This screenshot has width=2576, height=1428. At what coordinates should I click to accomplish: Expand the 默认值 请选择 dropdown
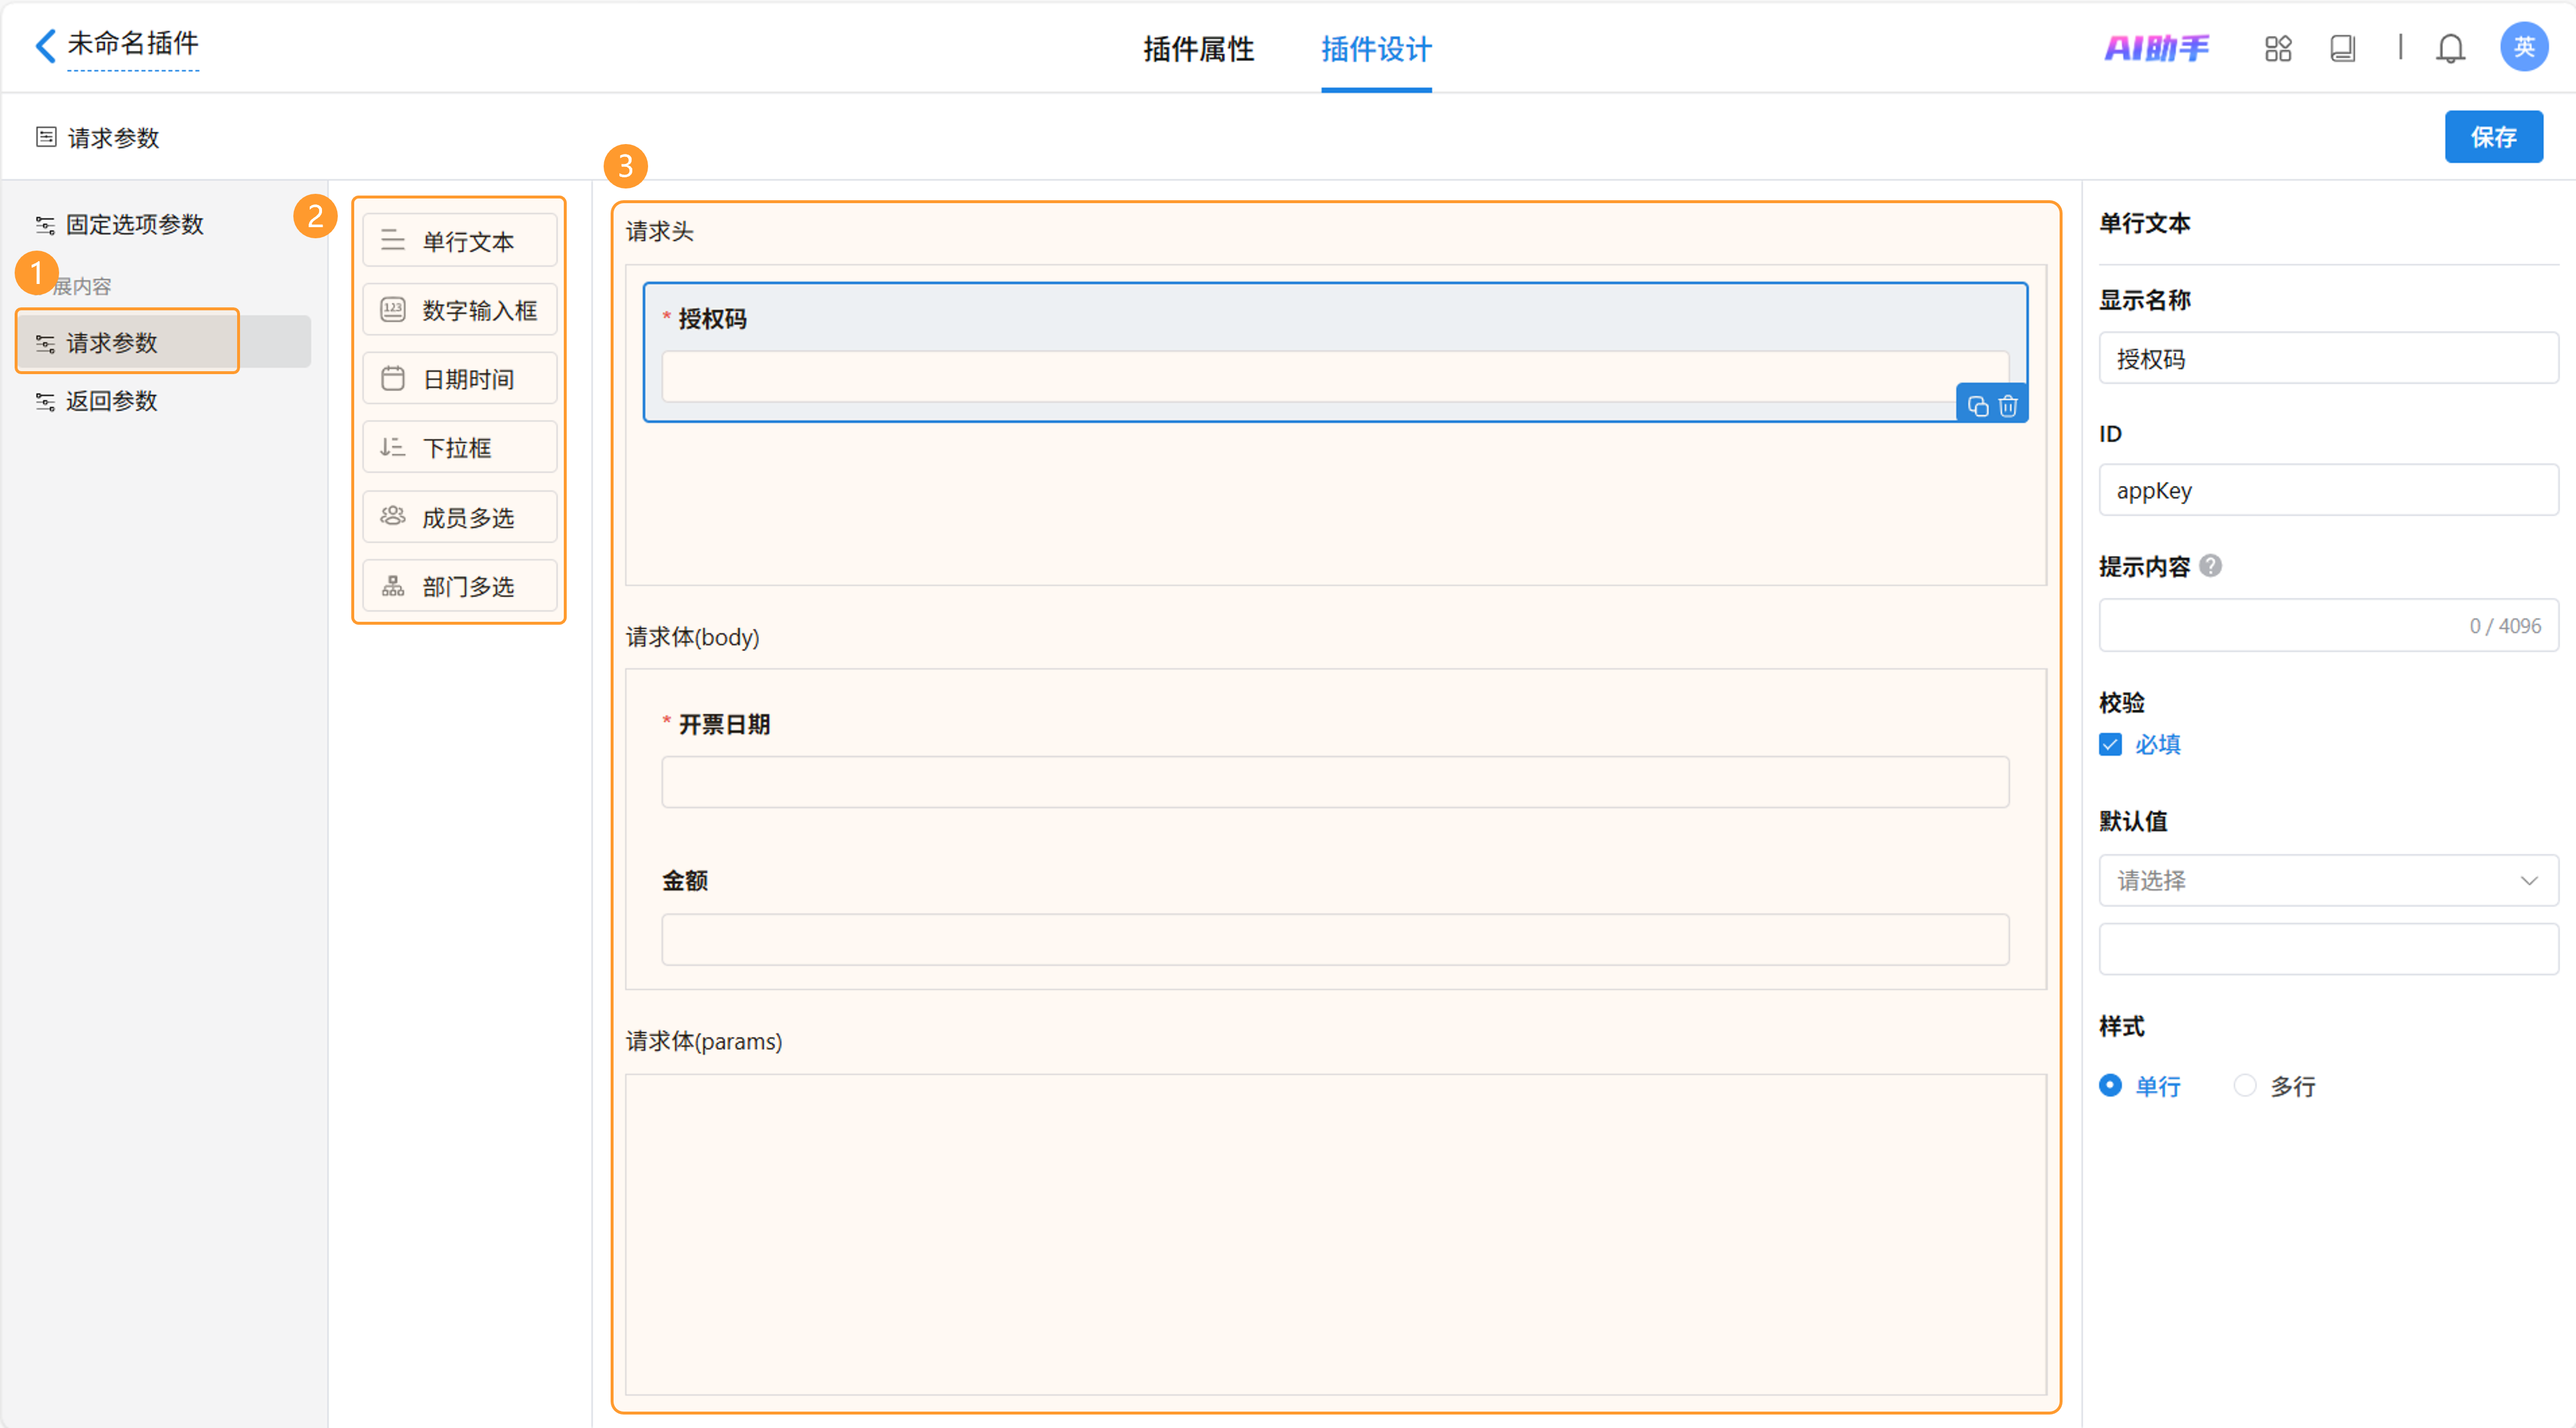tap(2328, 880)
